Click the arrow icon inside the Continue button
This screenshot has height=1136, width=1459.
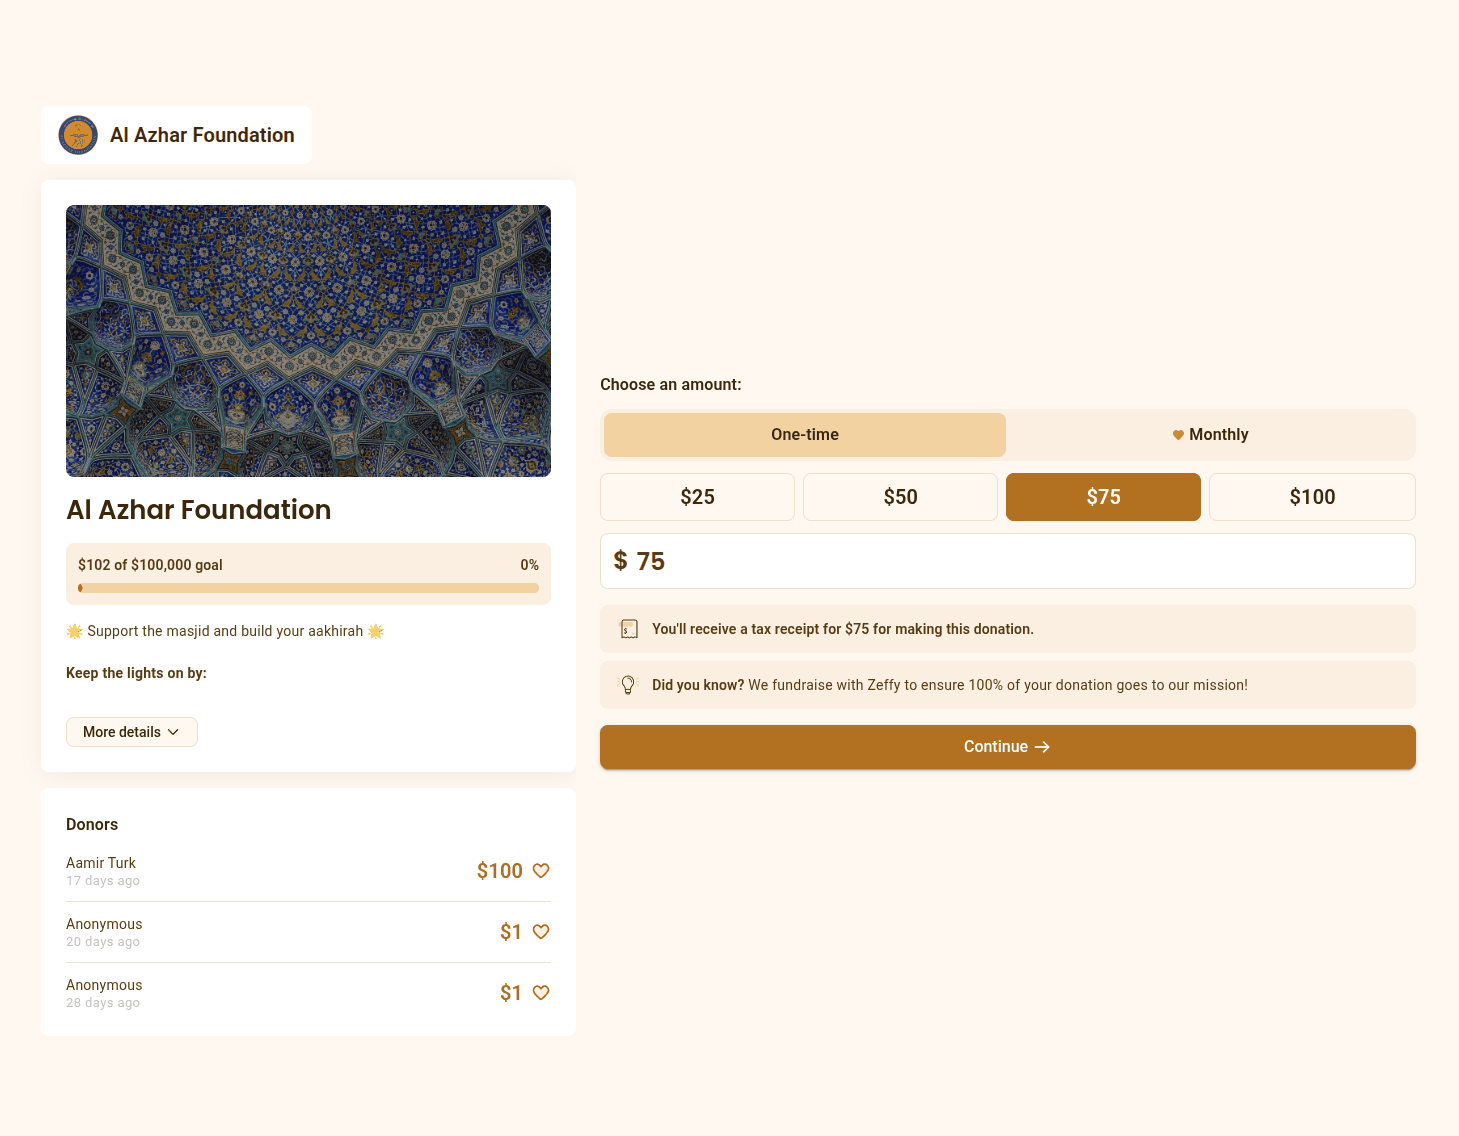tap(1042, 747)
